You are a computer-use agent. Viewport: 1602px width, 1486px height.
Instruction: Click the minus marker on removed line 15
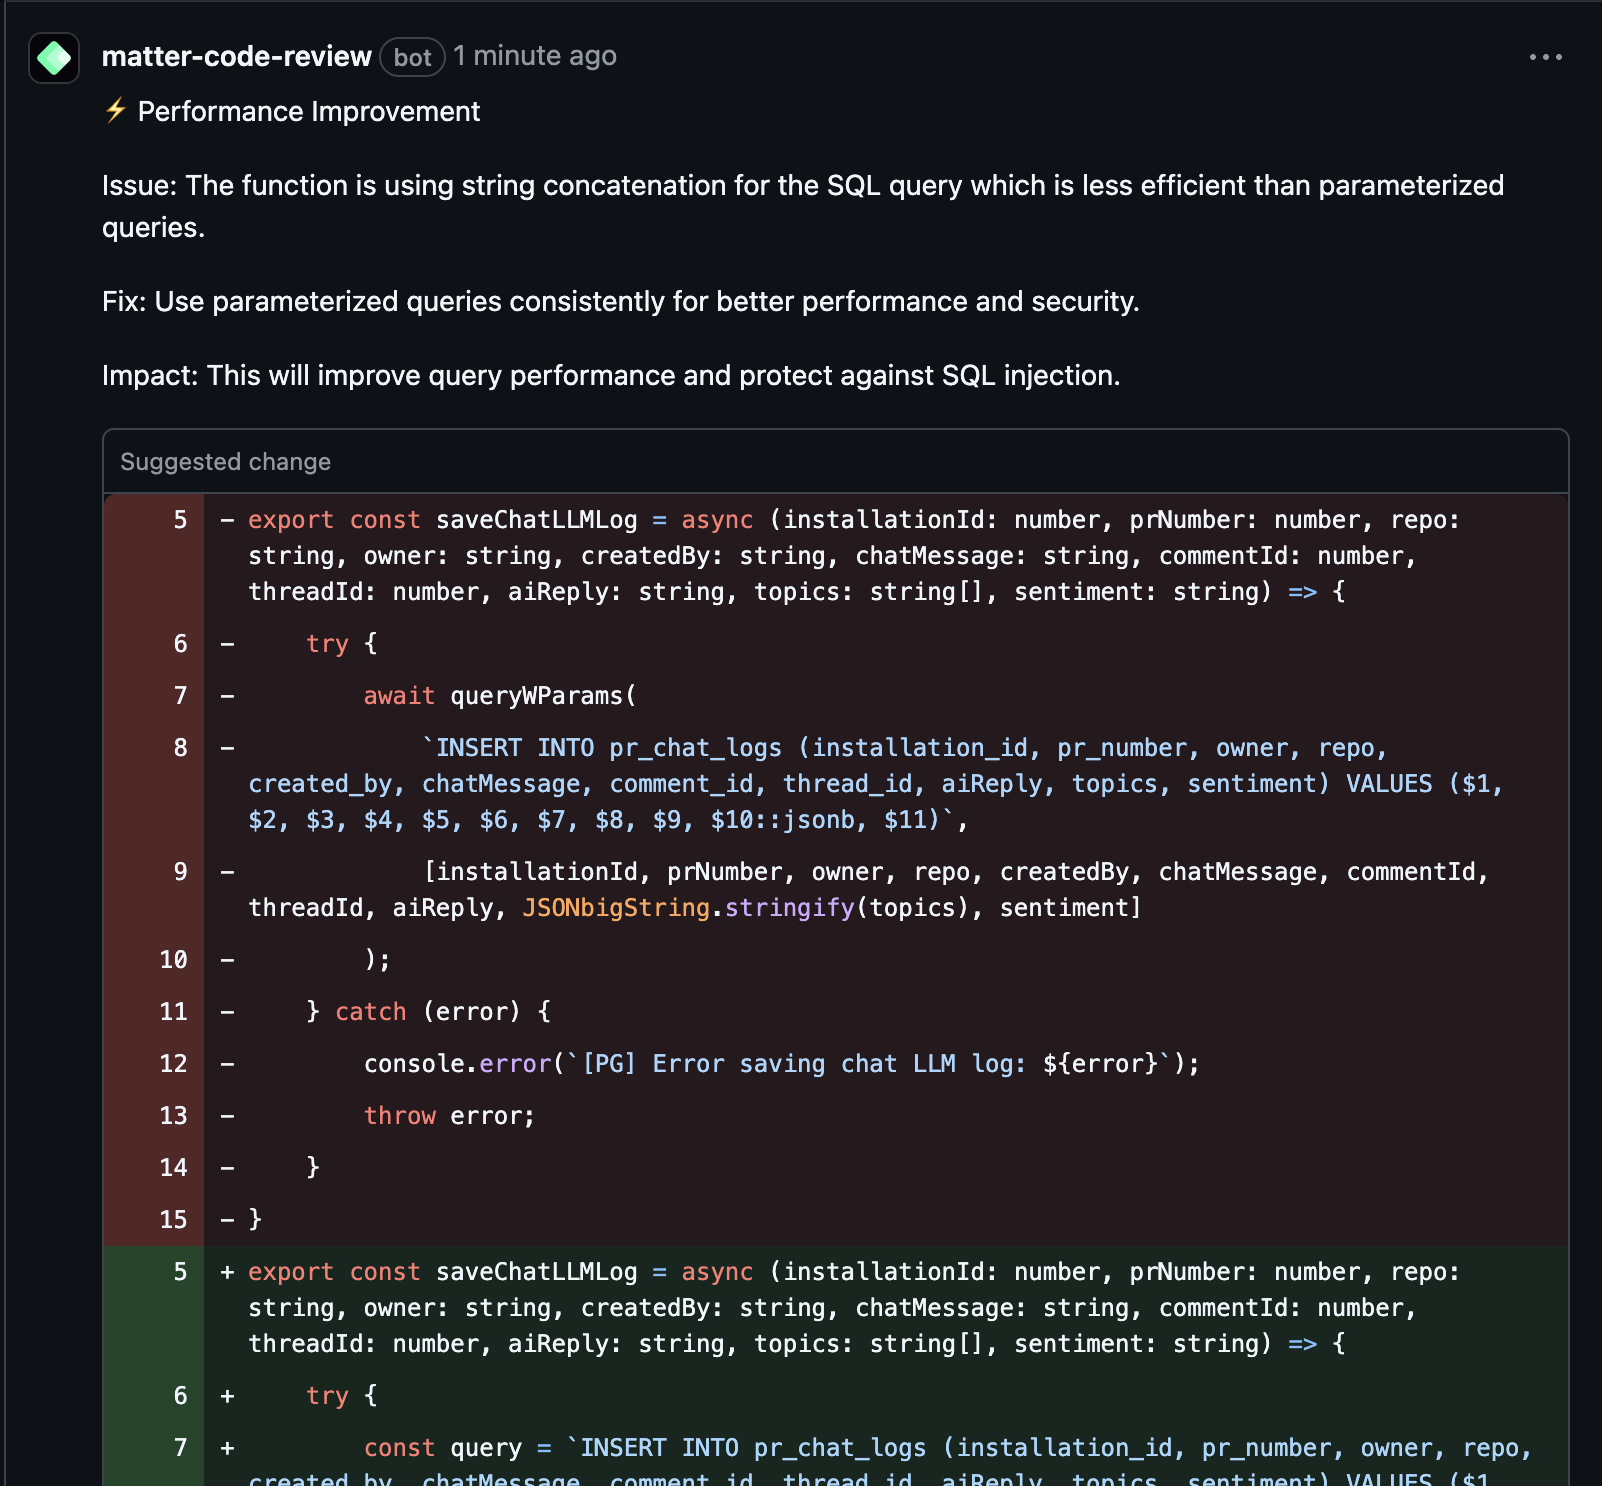pos(227,1219)
